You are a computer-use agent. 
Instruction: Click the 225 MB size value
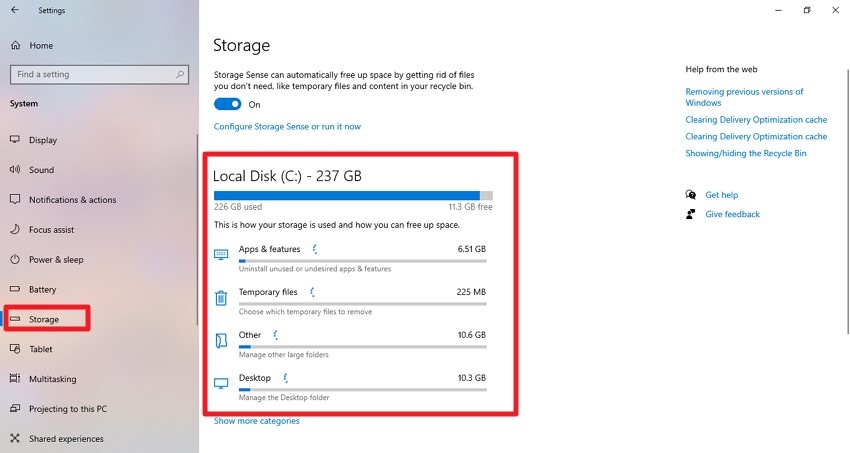(x=471, y=292)
